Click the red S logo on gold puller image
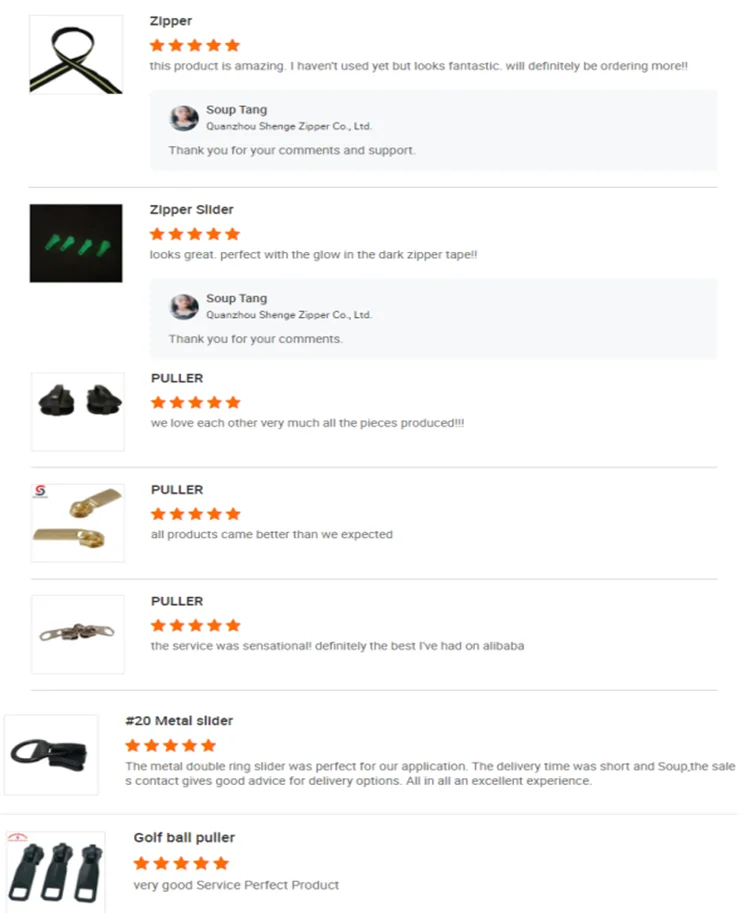This screenshot has height=913, width=750. [40, 491]
